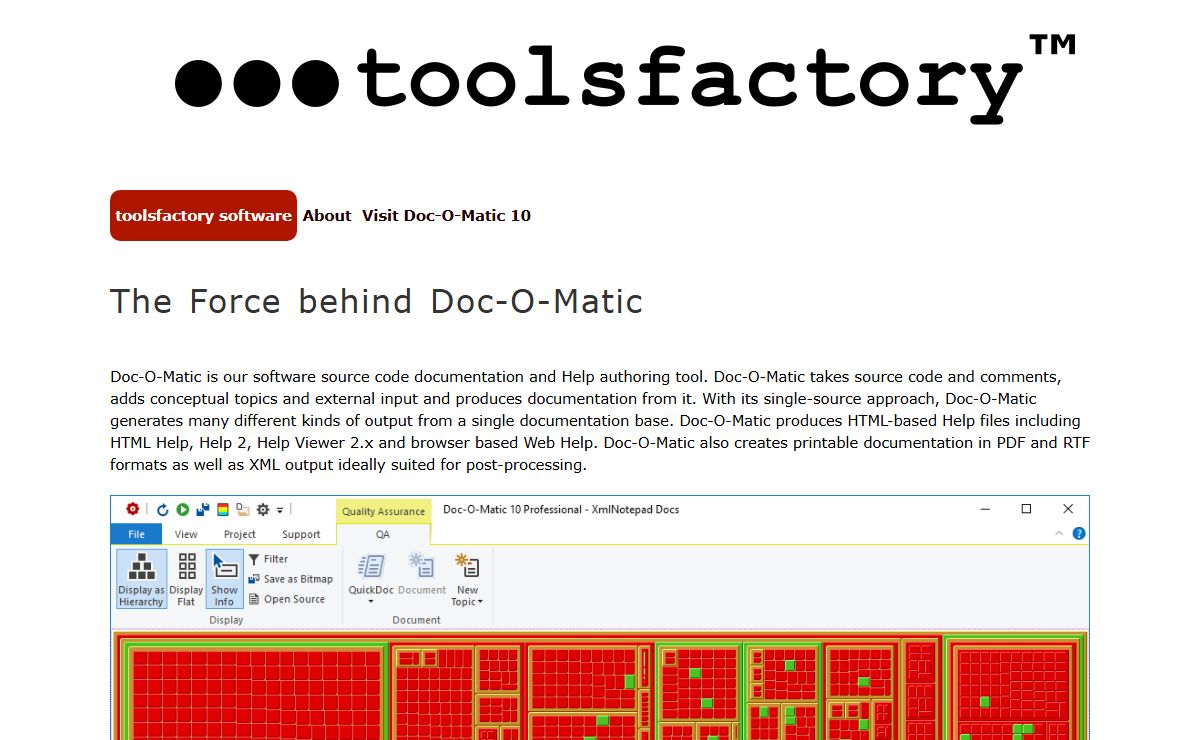Screen dimensions: 1200x740
Task: Follow the Visit Doc-O-Matic 10 link
Action: click(x=446, y=216)
